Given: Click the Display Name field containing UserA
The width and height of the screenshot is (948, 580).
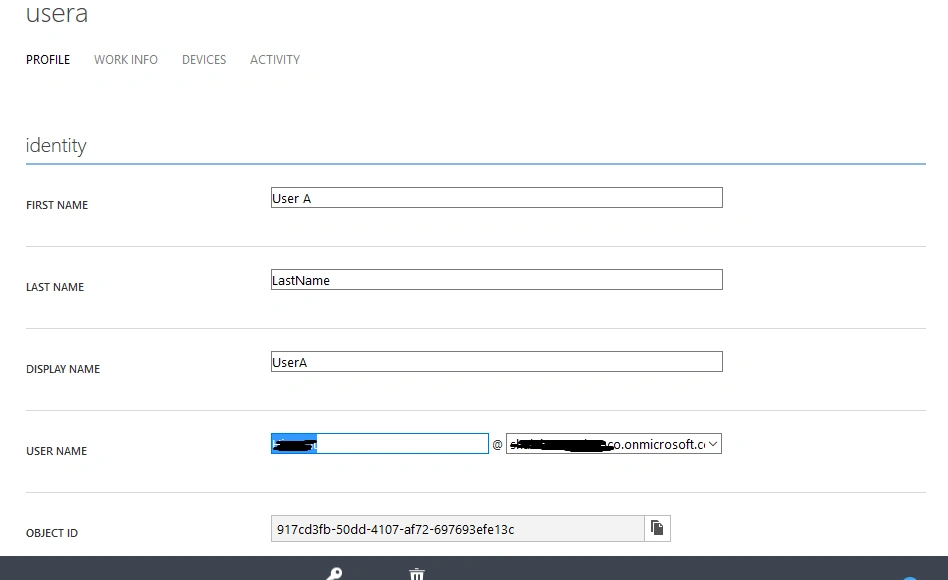Looking at the screenshot, I should click(496, 362).
